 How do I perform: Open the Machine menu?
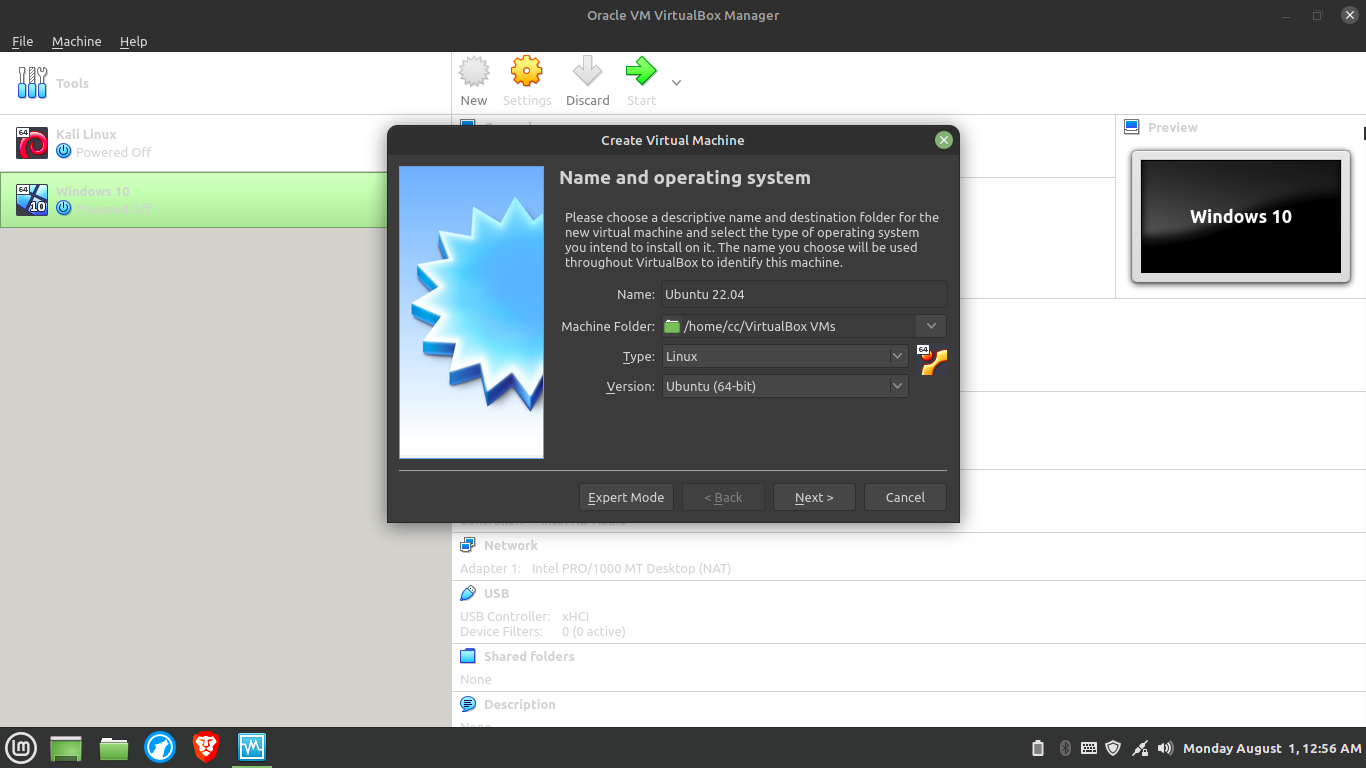76,41
